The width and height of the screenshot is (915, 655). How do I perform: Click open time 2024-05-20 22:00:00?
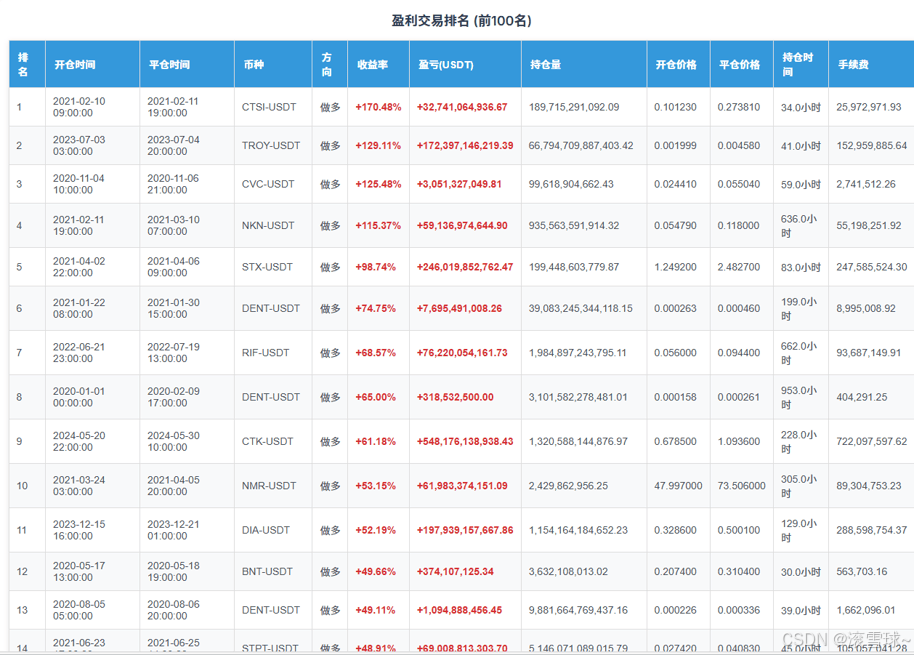79,442
